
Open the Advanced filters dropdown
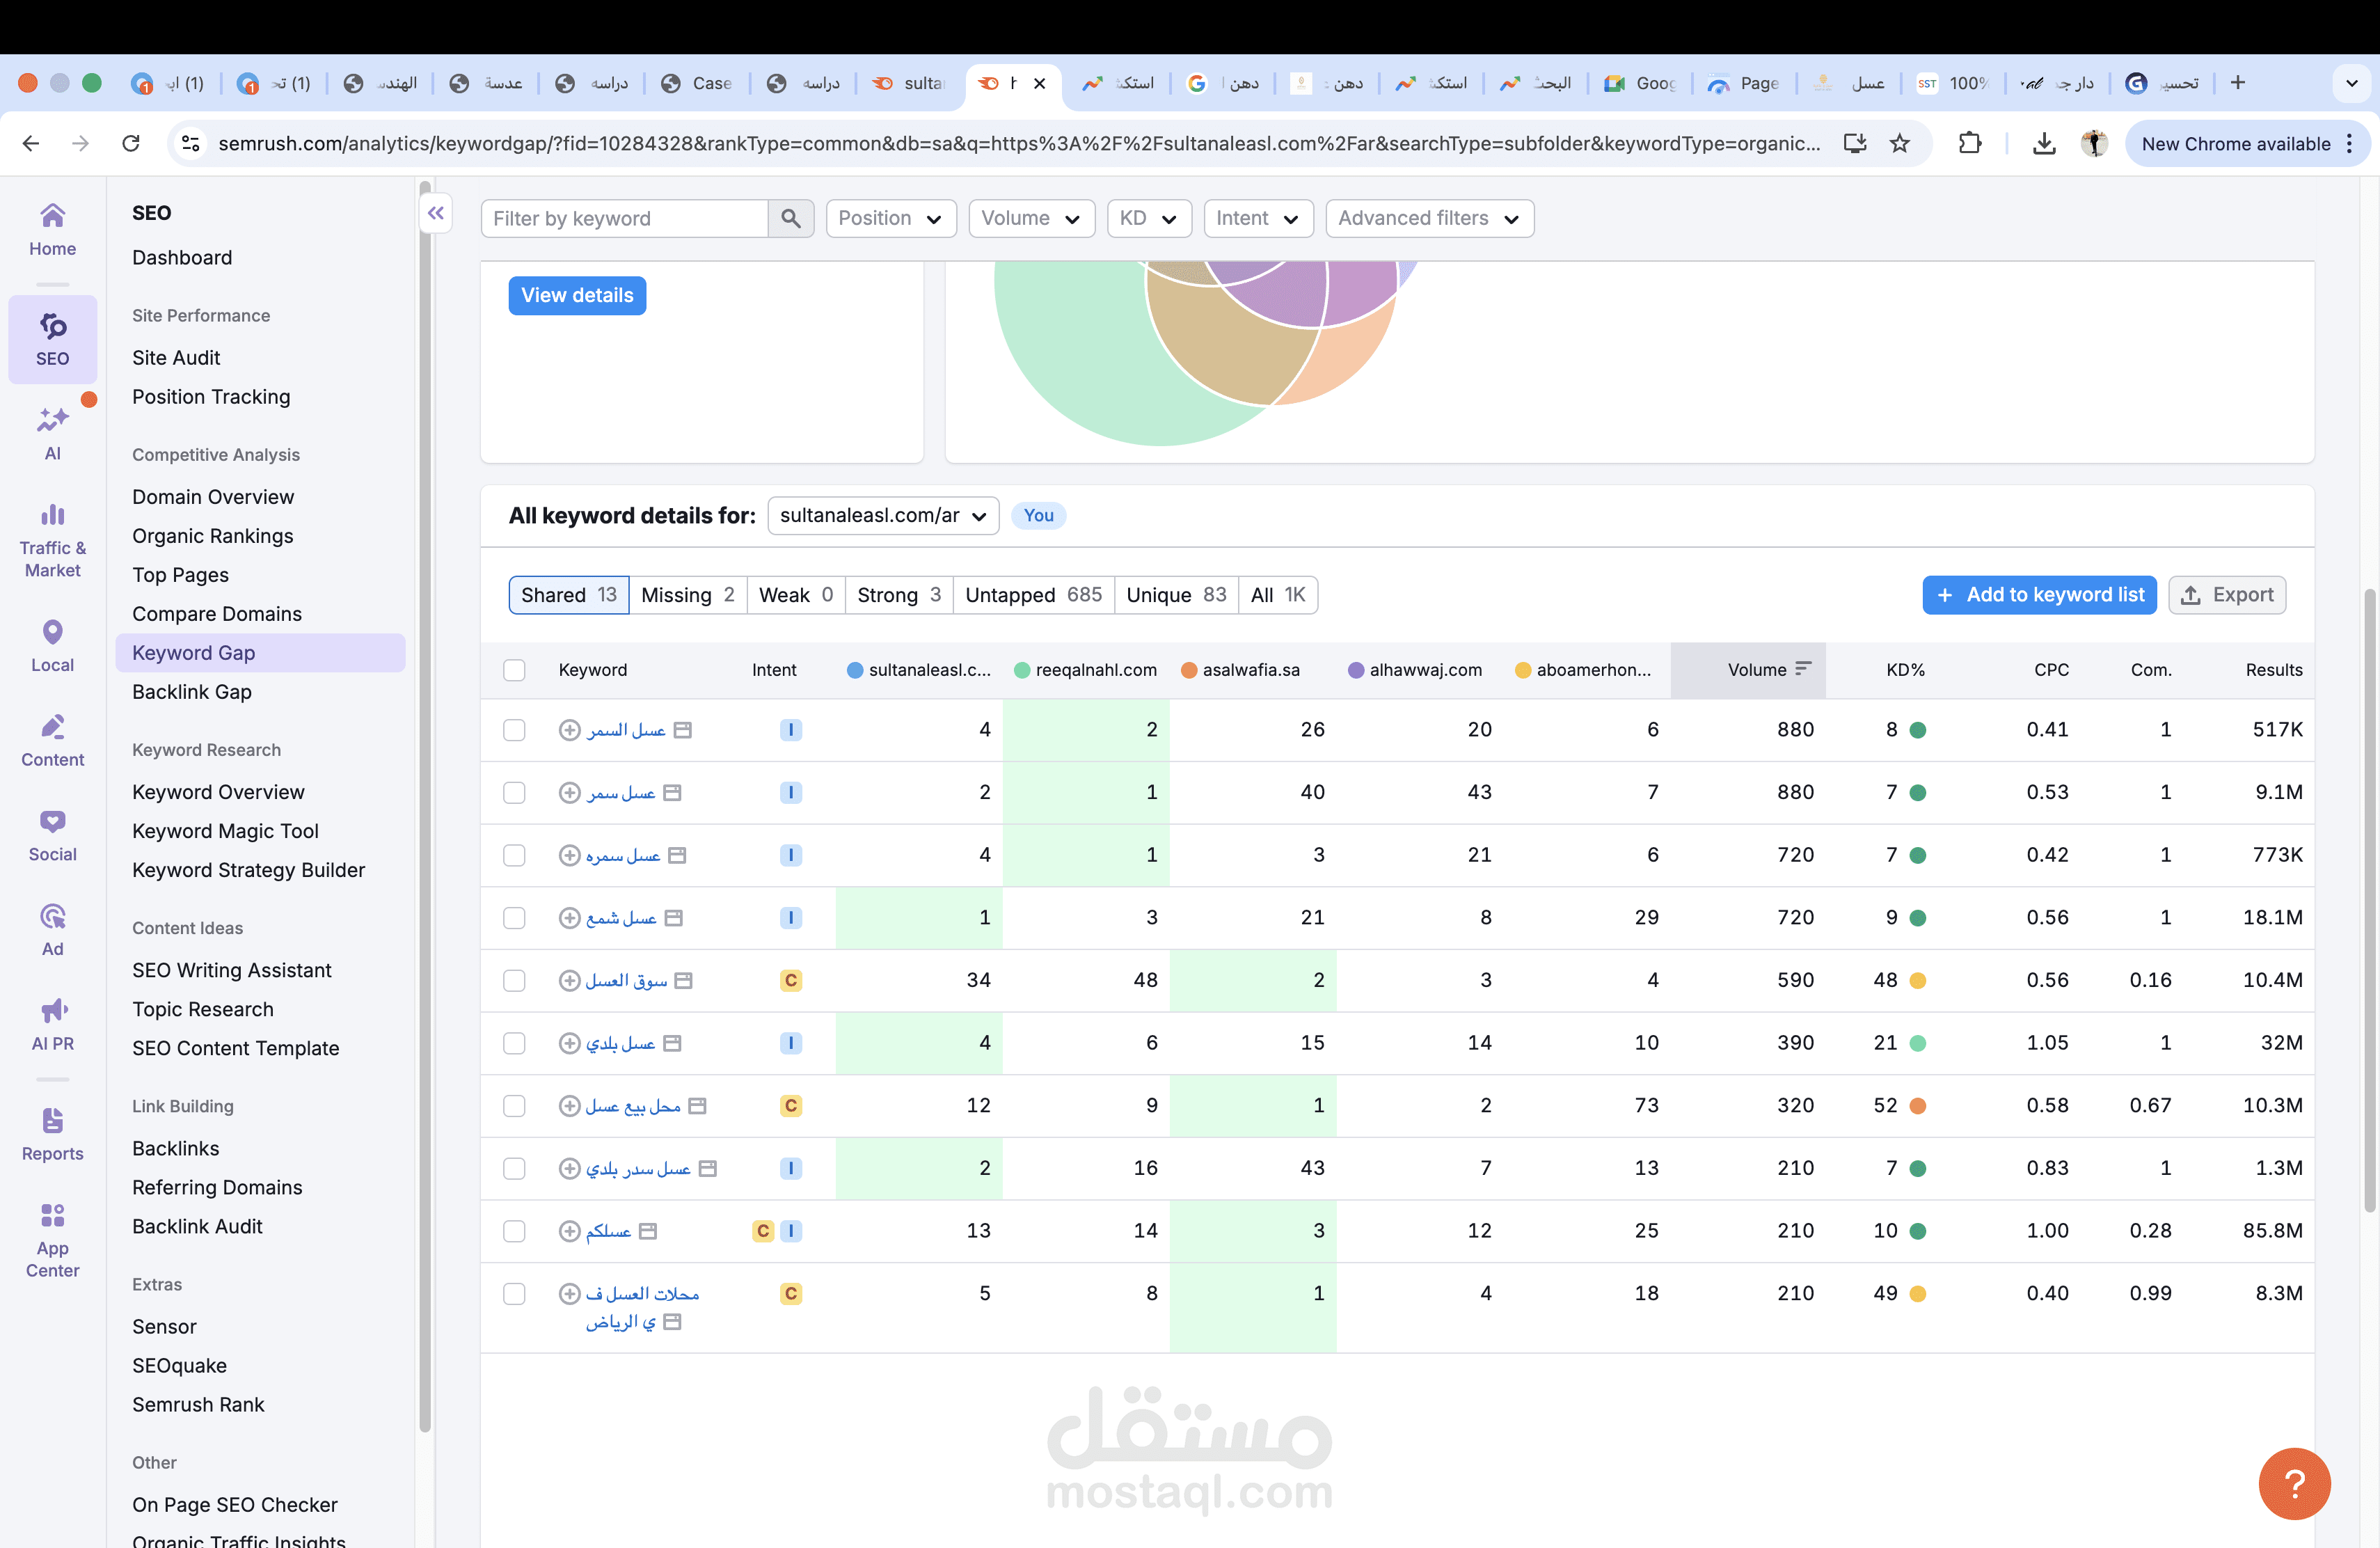coord(1428,218)
